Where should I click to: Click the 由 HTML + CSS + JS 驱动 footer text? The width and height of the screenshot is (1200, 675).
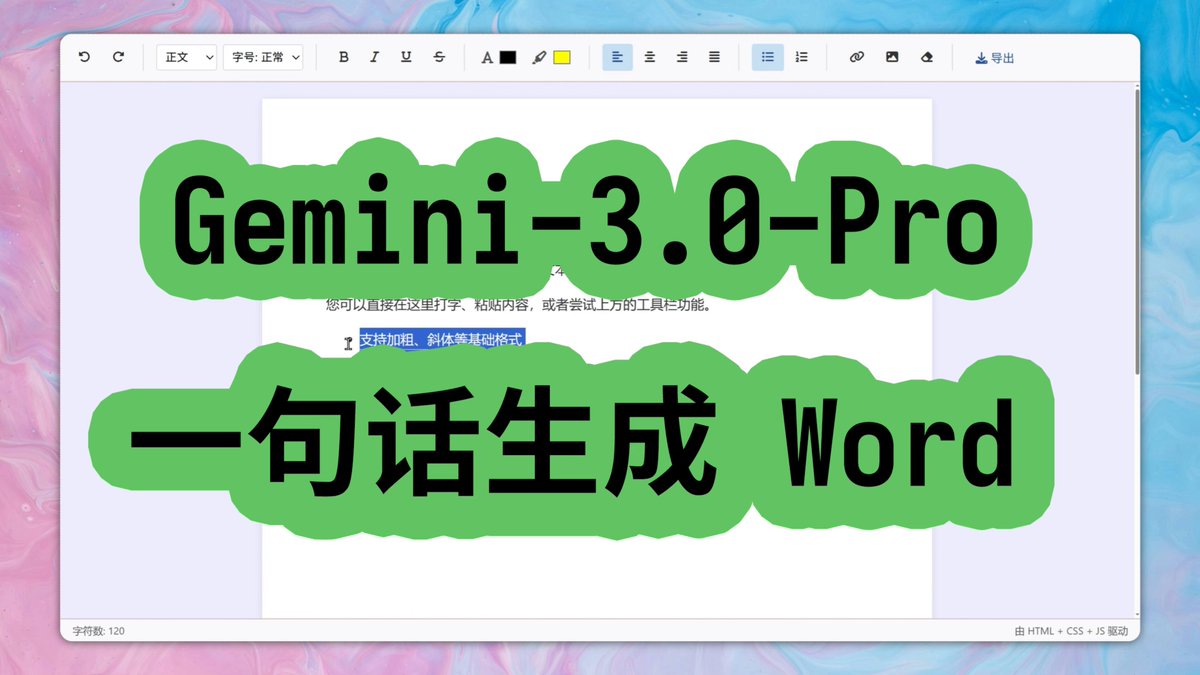(1071, 631)
